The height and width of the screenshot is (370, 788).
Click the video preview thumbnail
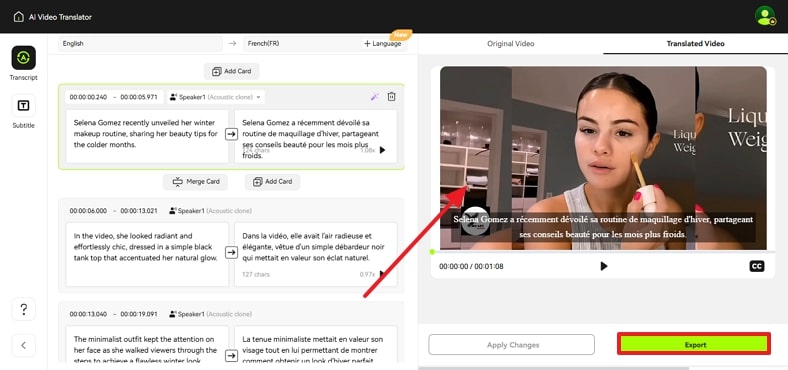point(604,158)
